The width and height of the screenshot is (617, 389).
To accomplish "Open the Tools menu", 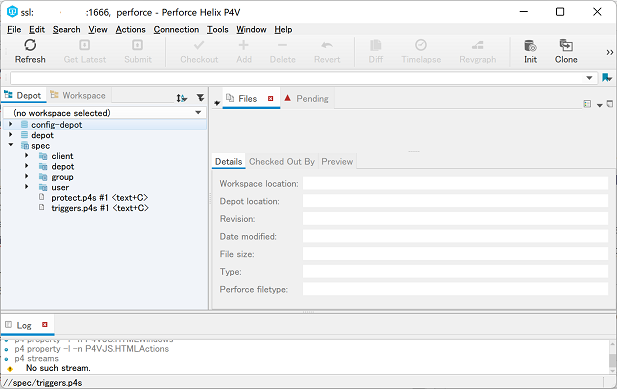I will tap(218, 29).
